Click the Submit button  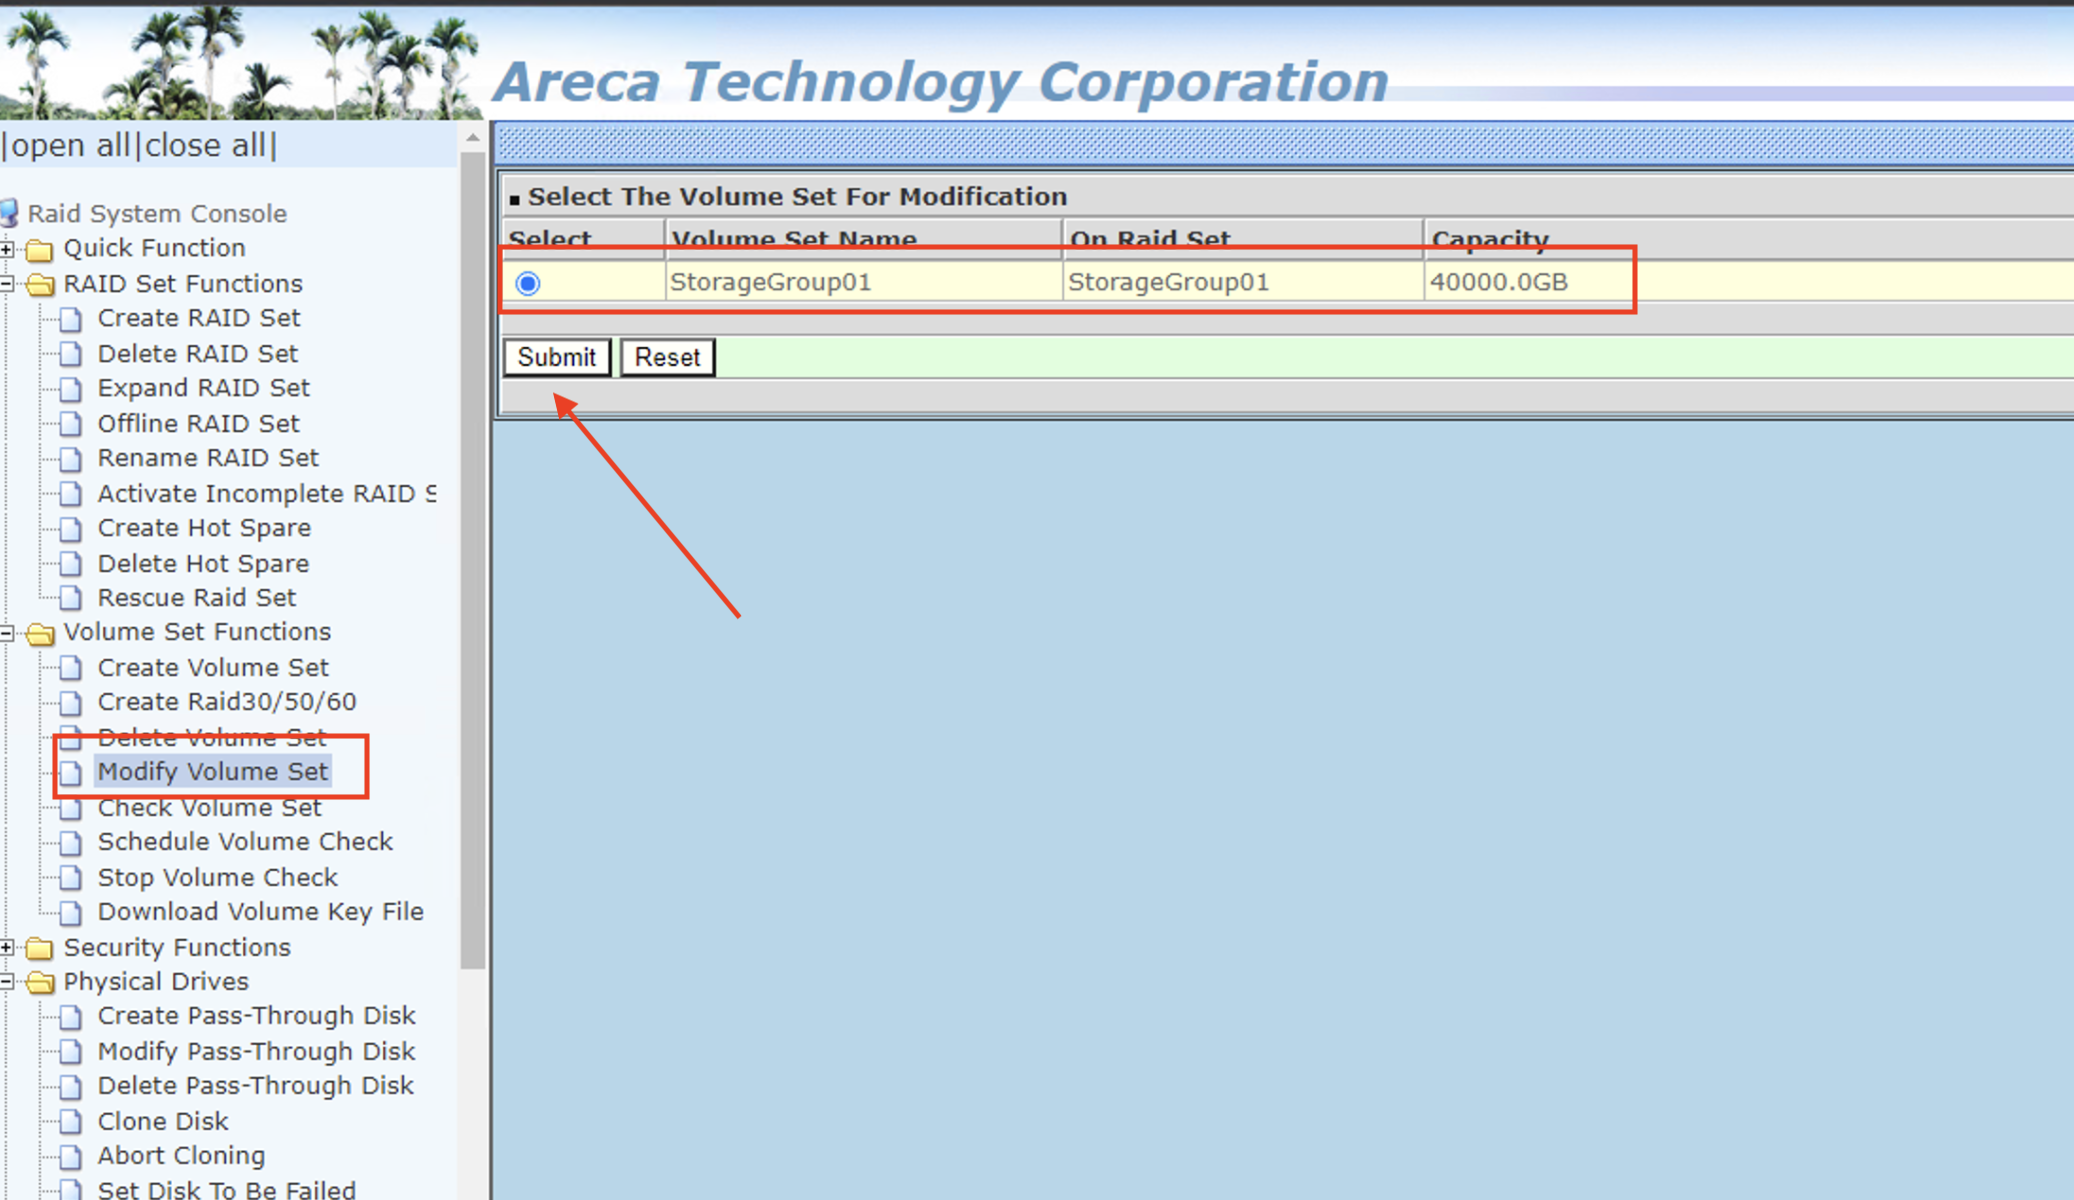point(556,357)
